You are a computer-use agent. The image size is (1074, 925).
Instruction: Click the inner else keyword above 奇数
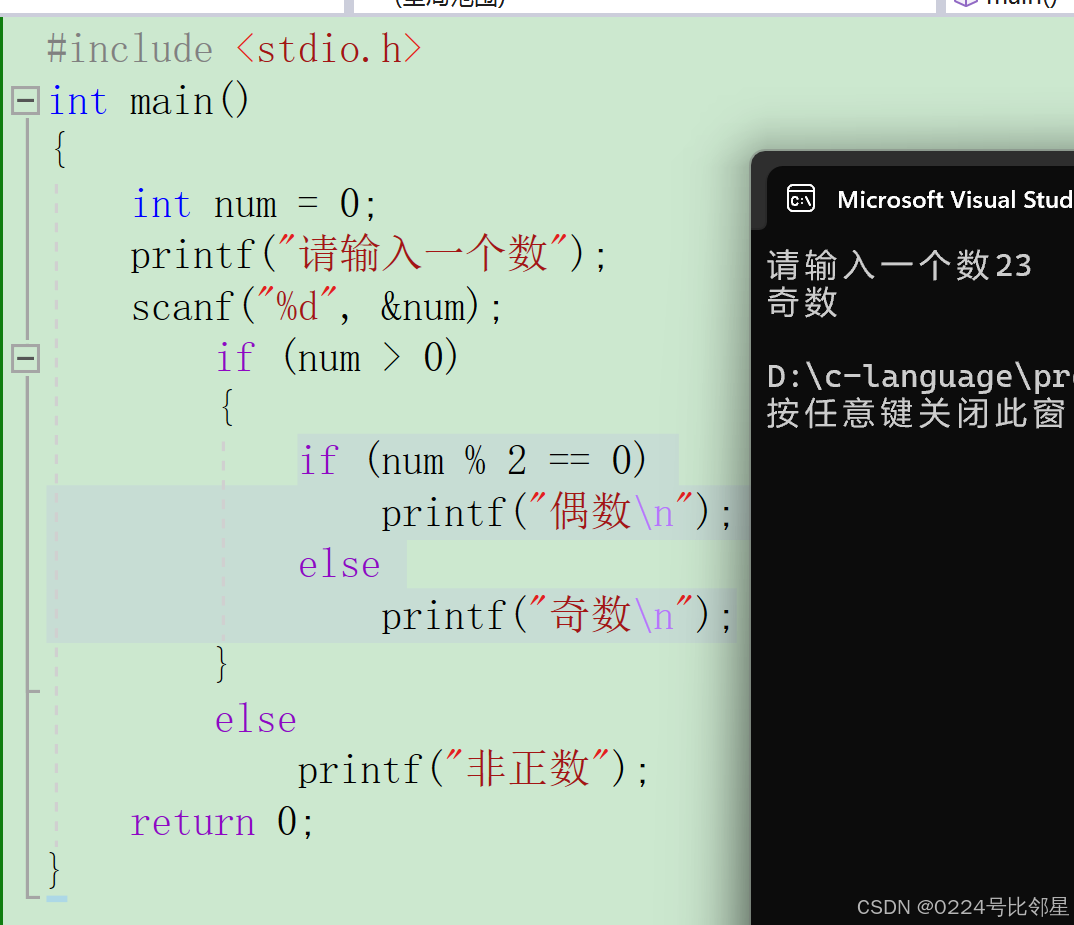click(340, 565)
